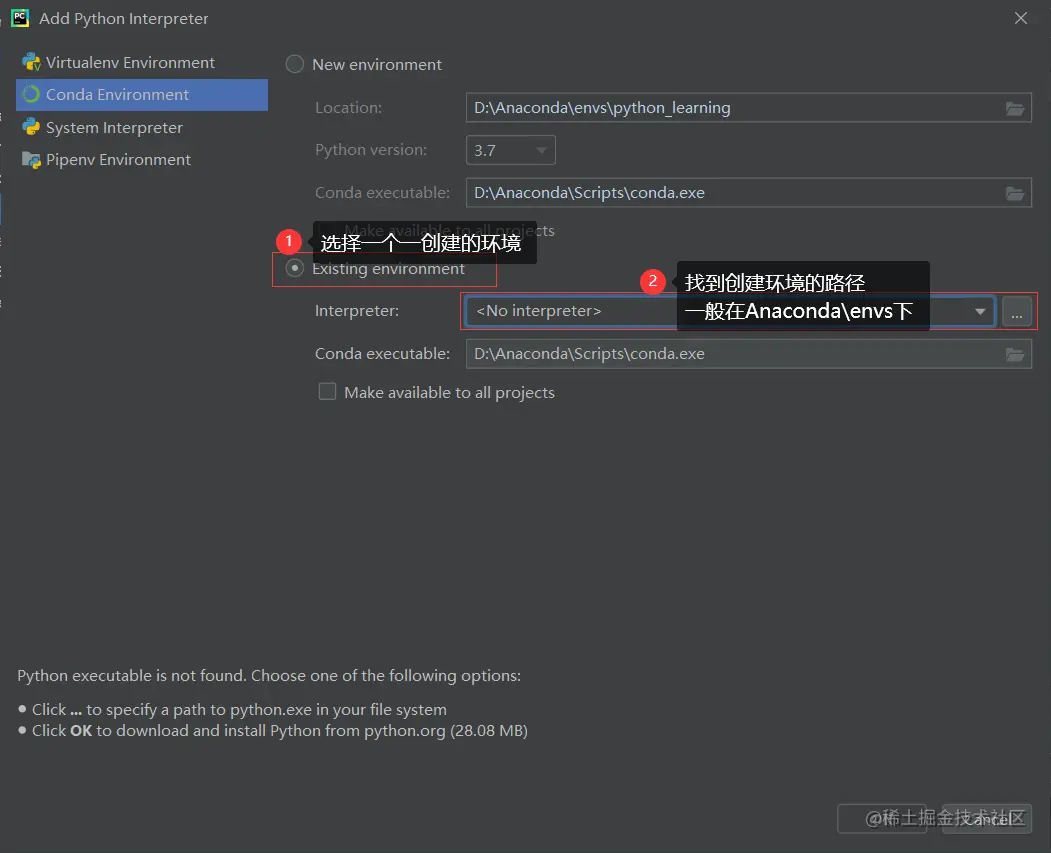Click 'Python executable is not found' message

pyautogui.click(x=269, y=675)
